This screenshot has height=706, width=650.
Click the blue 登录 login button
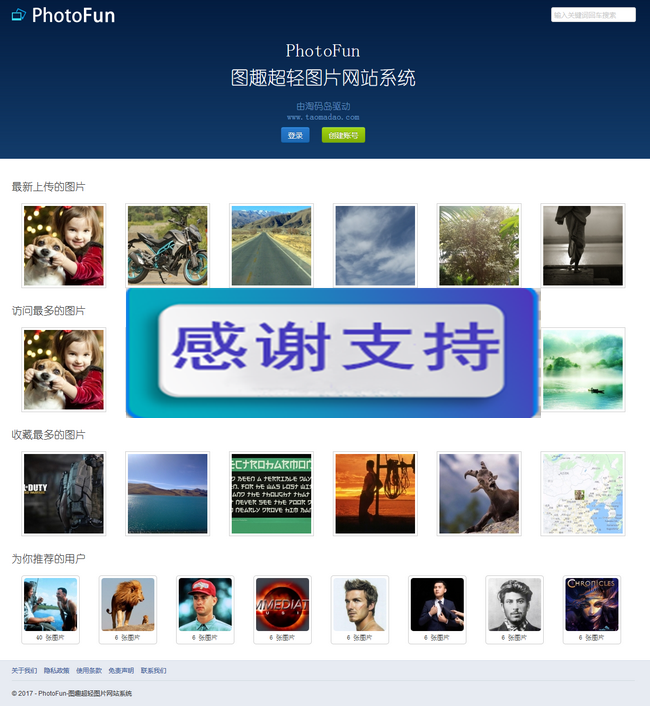[295, 135]
